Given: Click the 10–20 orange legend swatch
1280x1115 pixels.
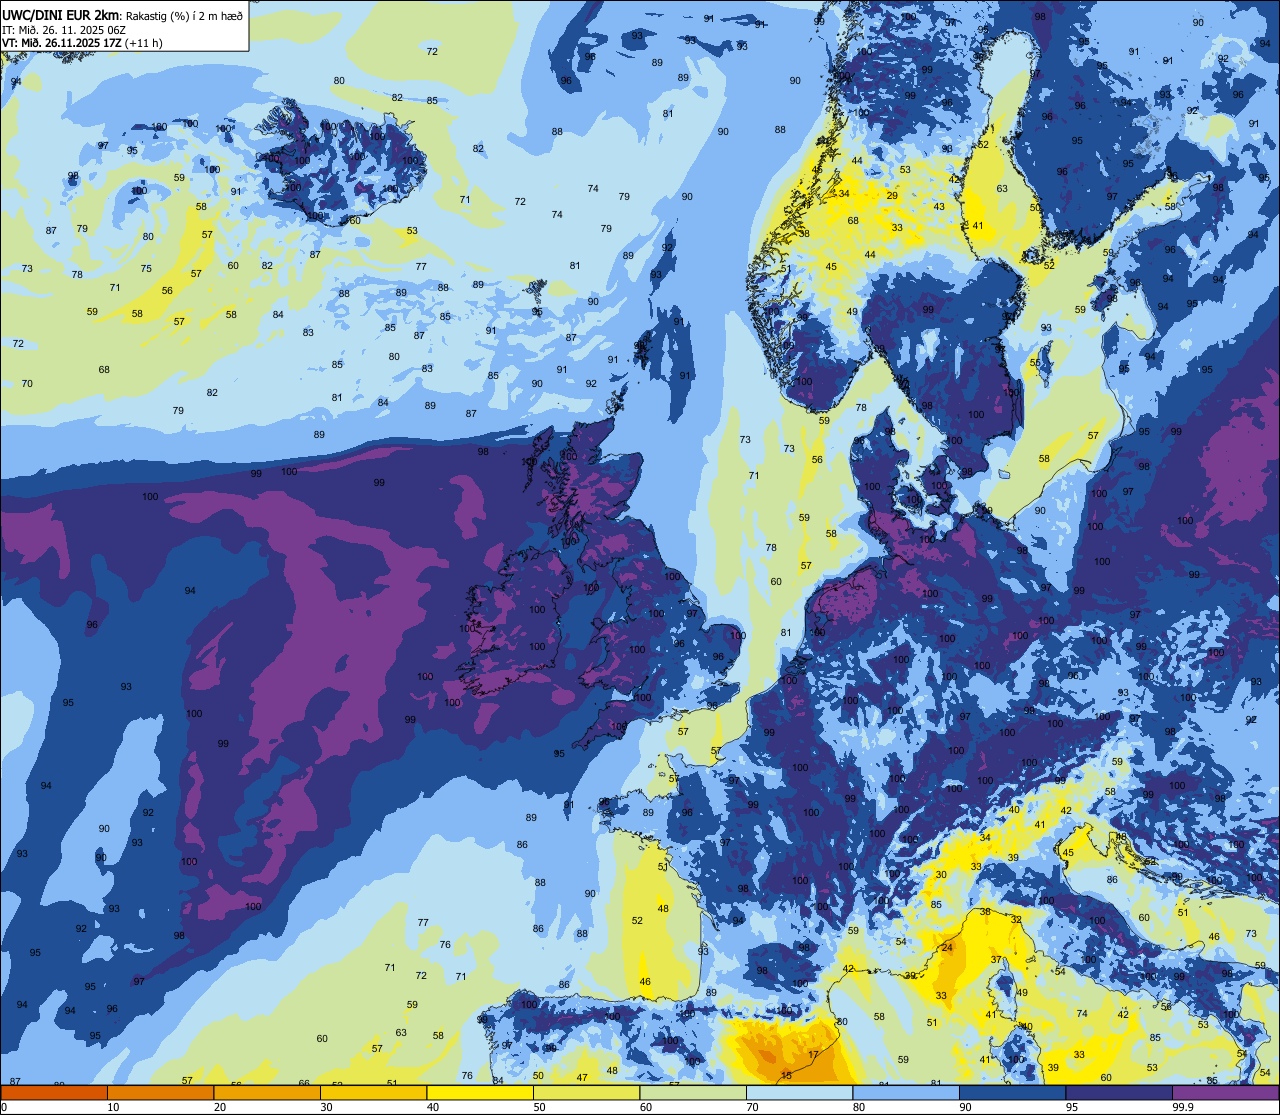Looking at the screenshot, I should (160, 1093).
